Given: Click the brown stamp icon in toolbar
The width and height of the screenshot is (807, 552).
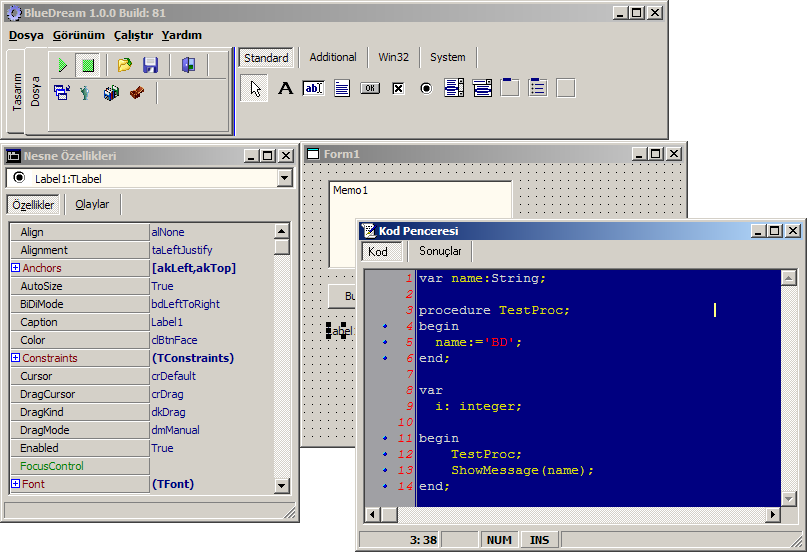Looking at the screenshot, I should coord(137,93).
